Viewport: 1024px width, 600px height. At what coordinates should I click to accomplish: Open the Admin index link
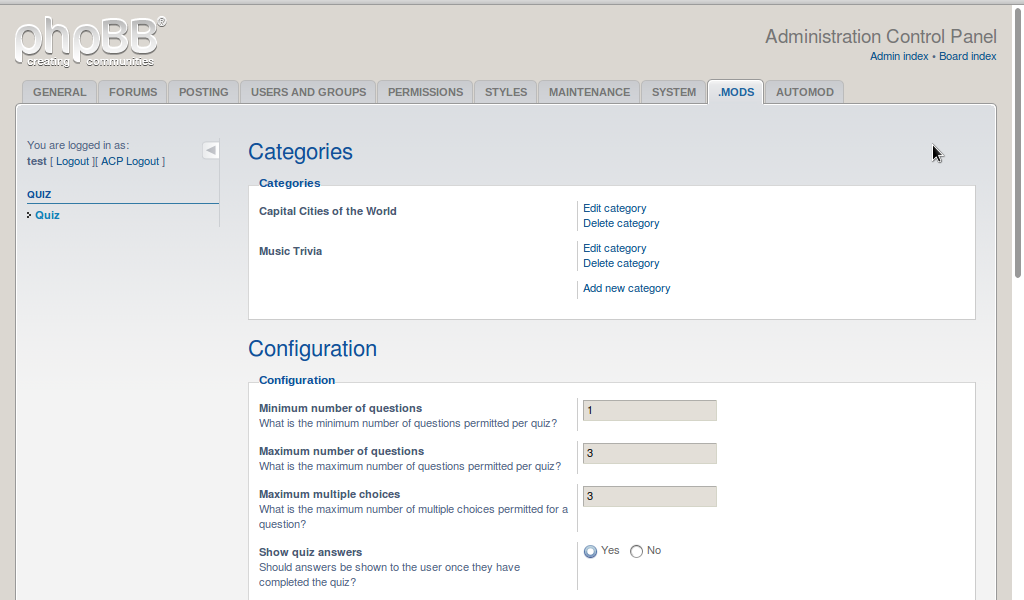(898, 56)
